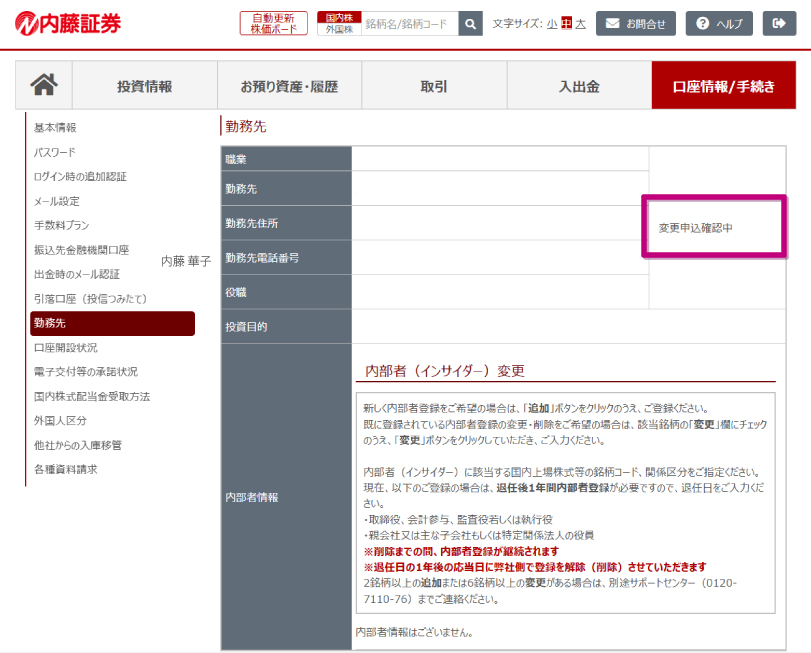Set font size to 大

click(580, 24)
